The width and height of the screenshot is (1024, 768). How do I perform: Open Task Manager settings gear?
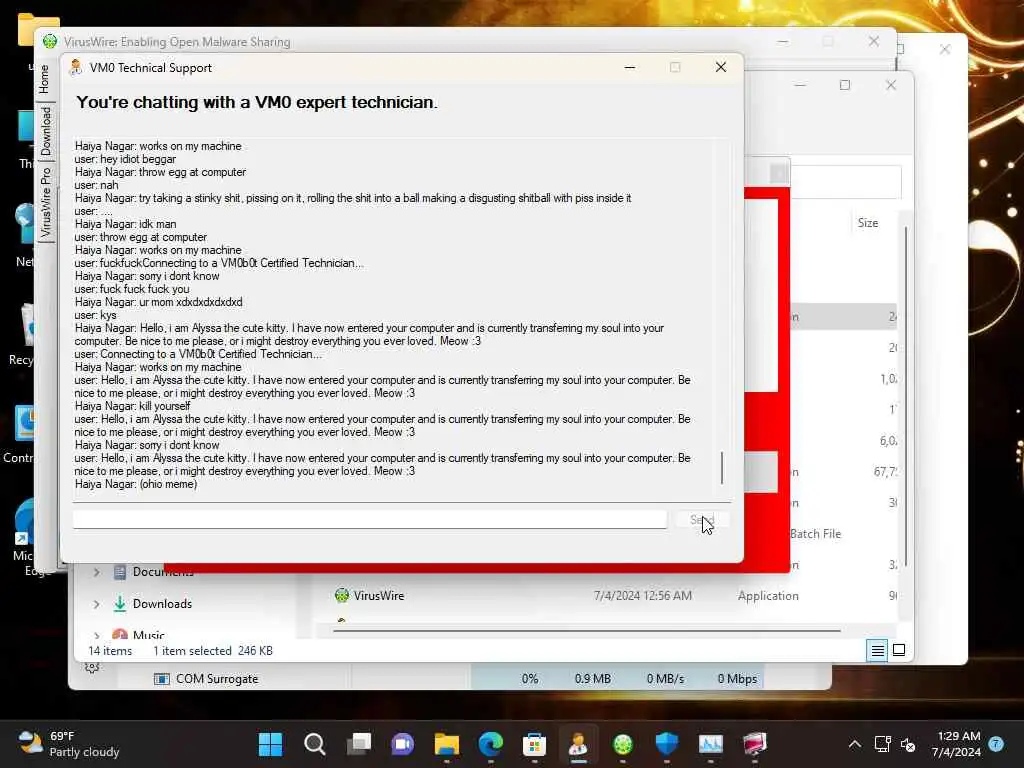coord(92,667)
